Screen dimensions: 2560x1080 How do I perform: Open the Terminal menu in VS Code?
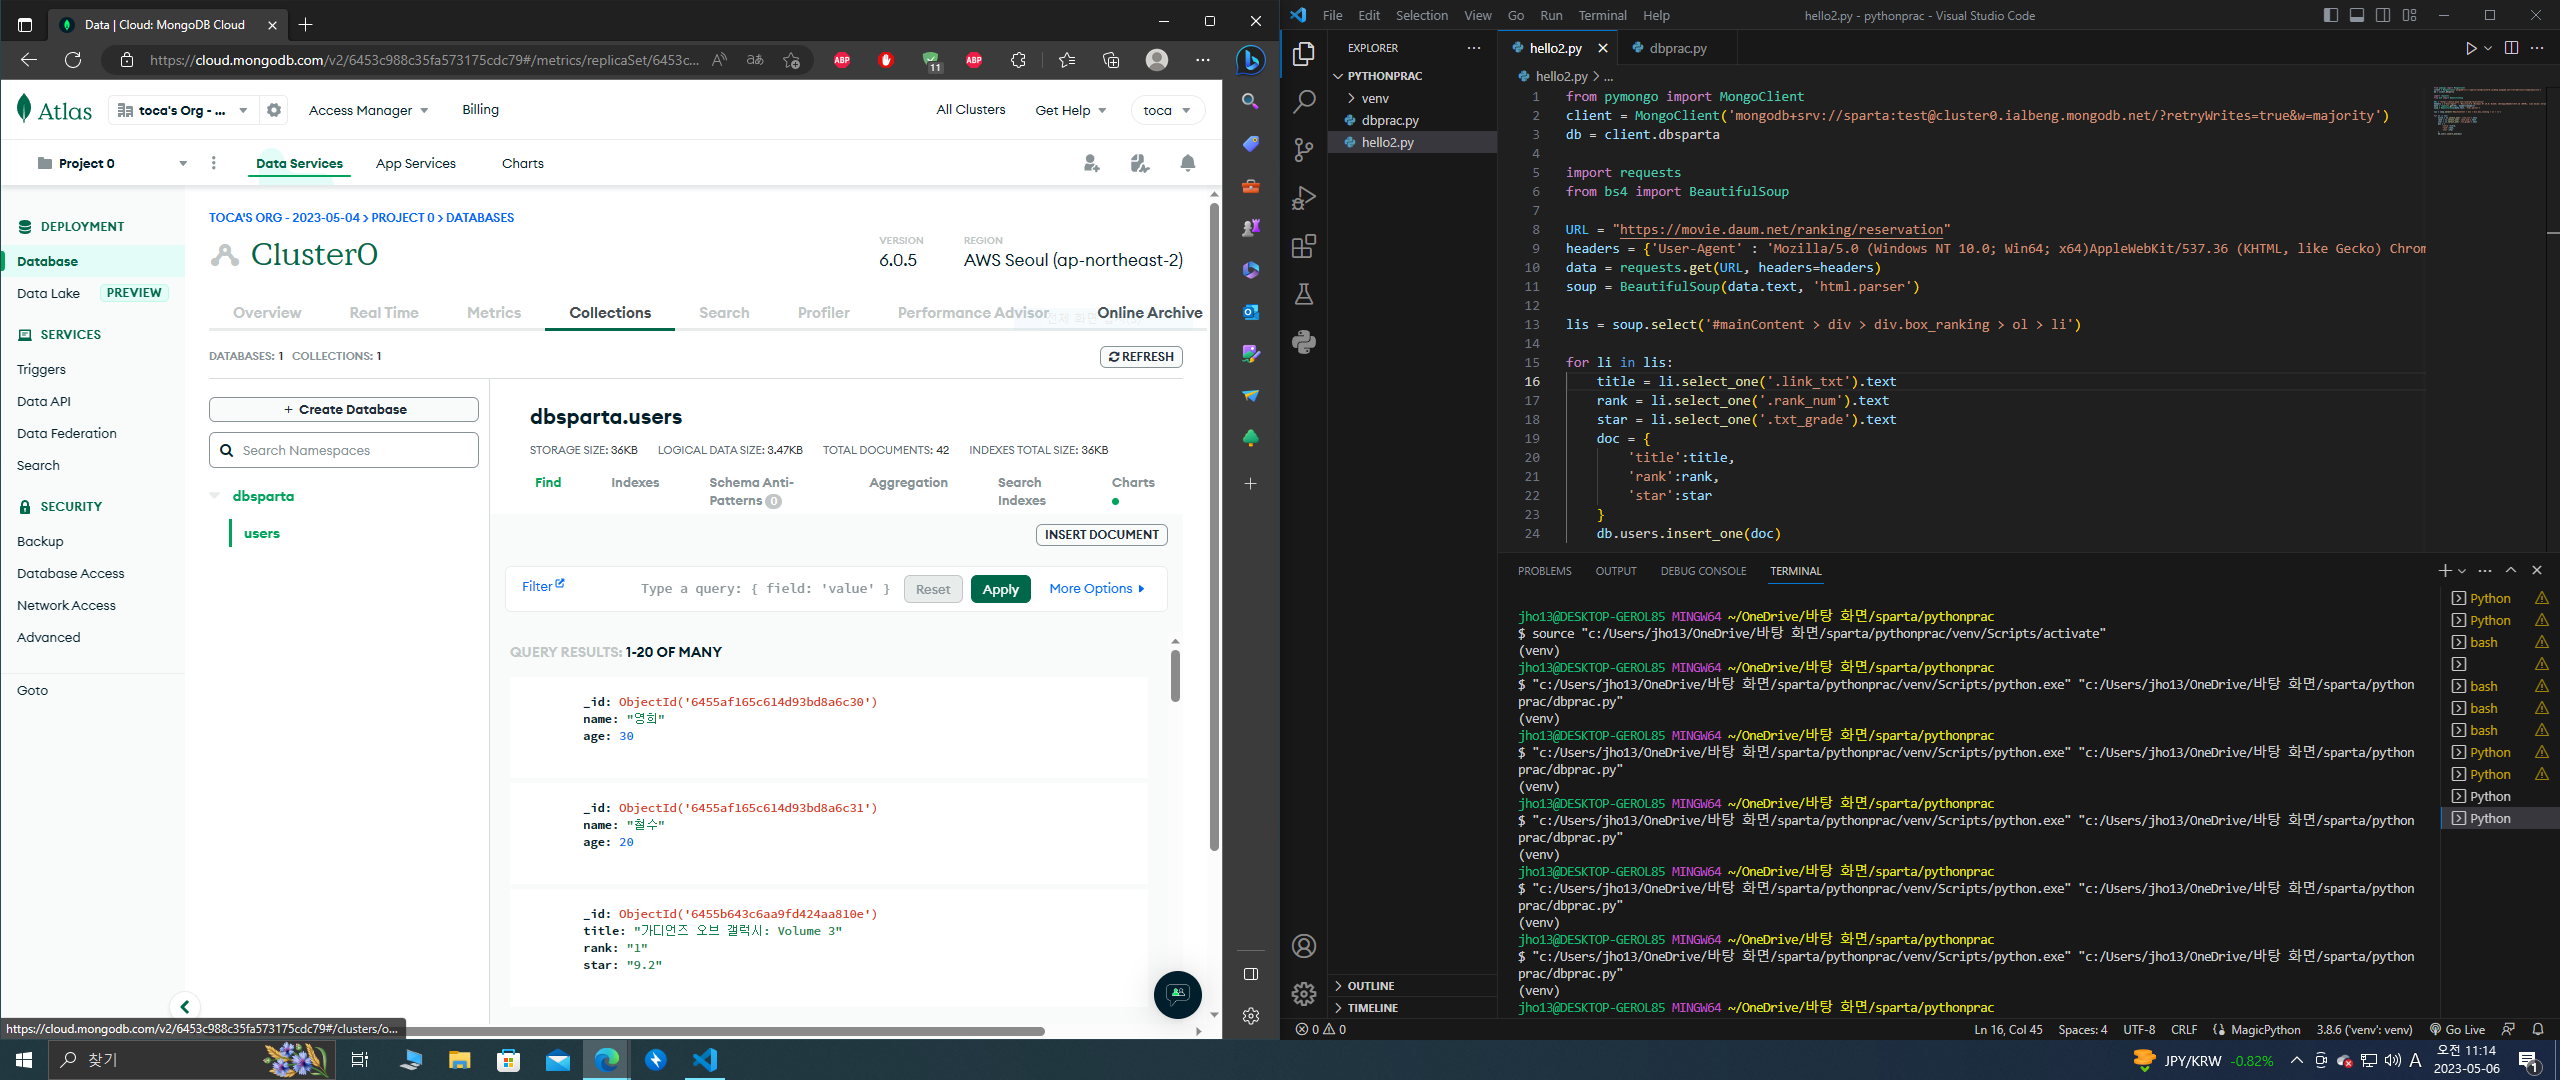1602,15
